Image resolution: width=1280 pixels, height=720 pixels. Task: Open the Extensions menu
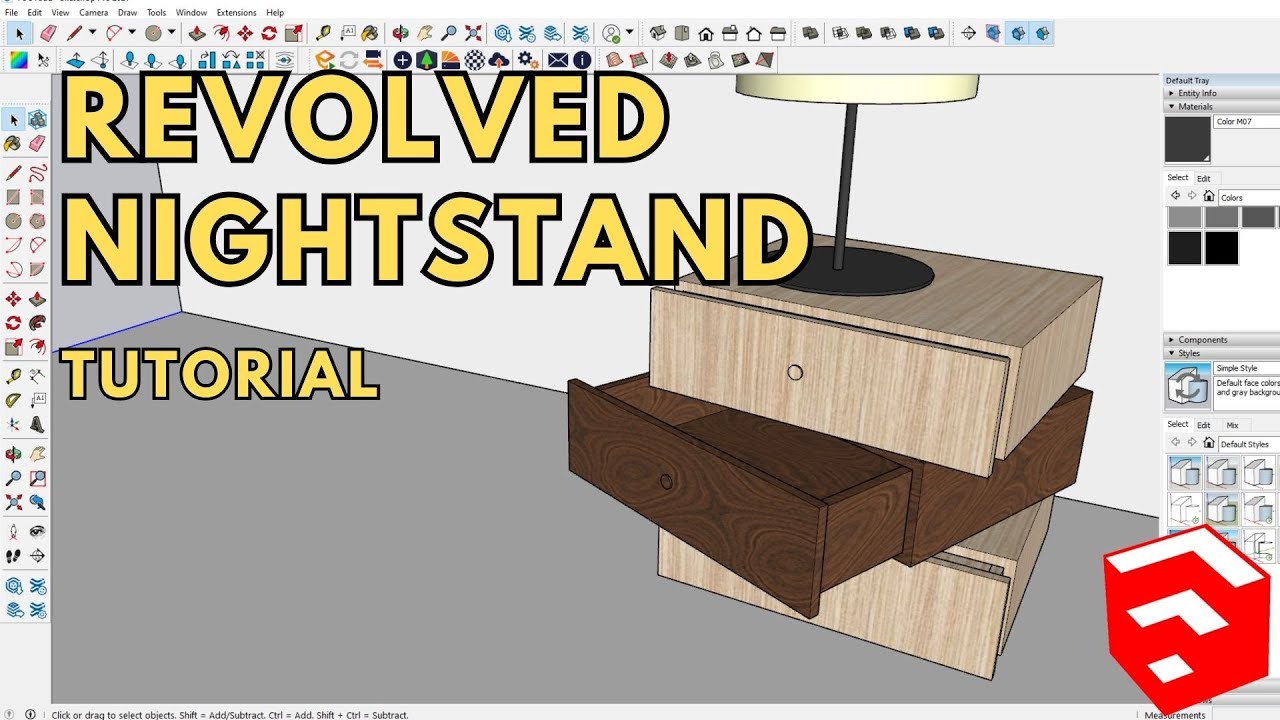[236, 13]
